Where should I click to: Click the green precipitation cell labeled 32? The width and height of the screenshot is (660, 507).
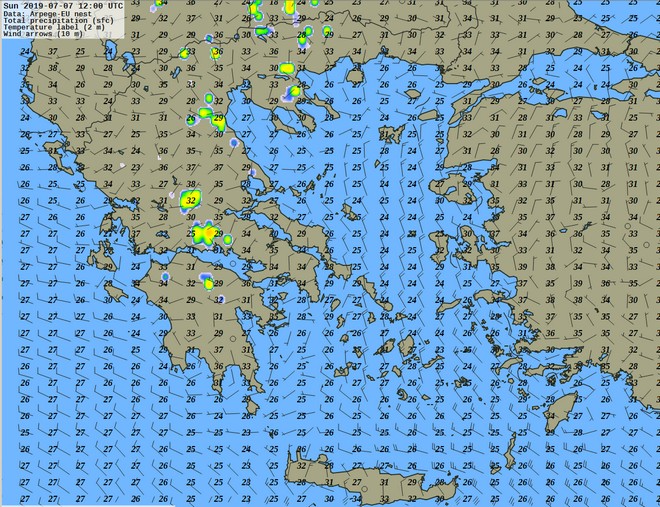(190, 200)
